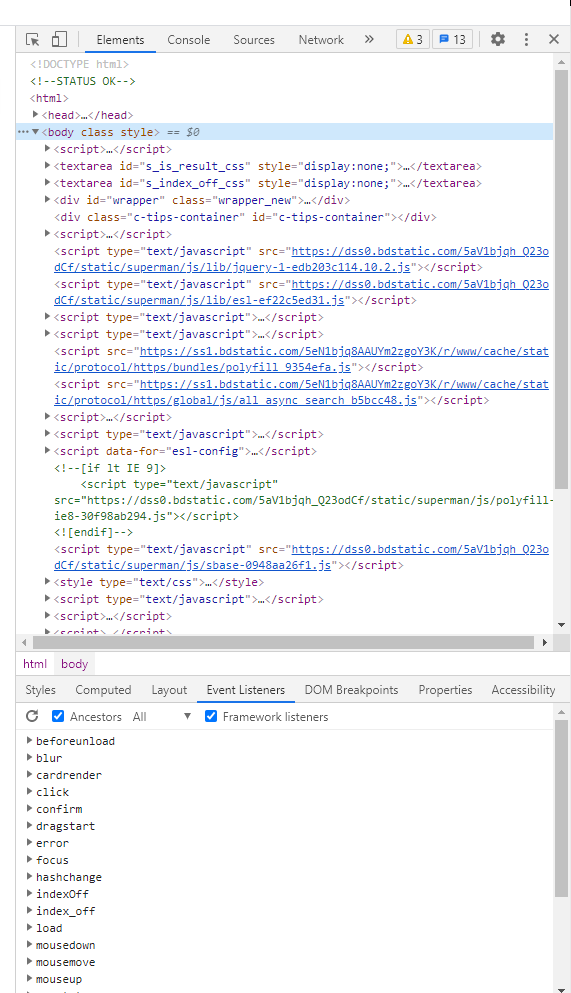Select the Event Listeners tab
Image resolution: width=571 pixels, height=993 pixels.
[x=246, y=690]
